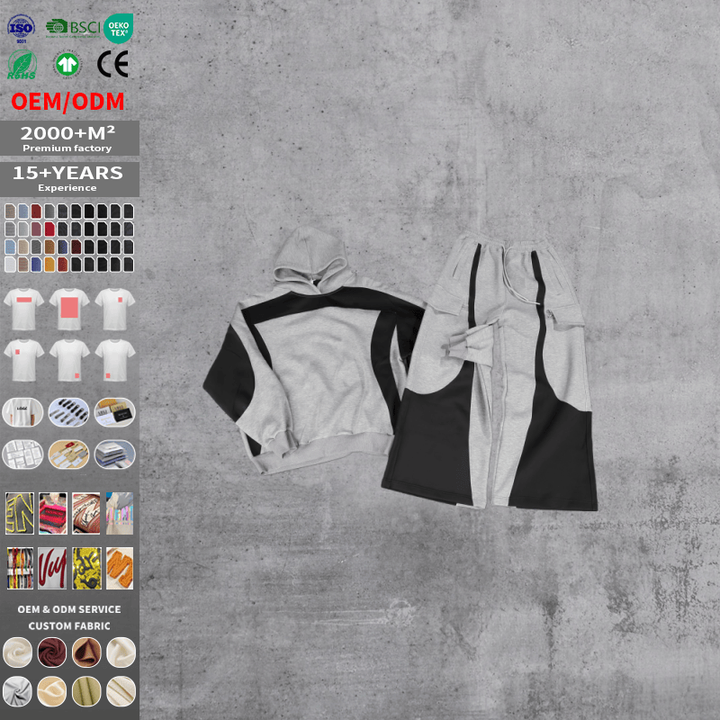
Task: Click the black CE mark
Action: 112,64
